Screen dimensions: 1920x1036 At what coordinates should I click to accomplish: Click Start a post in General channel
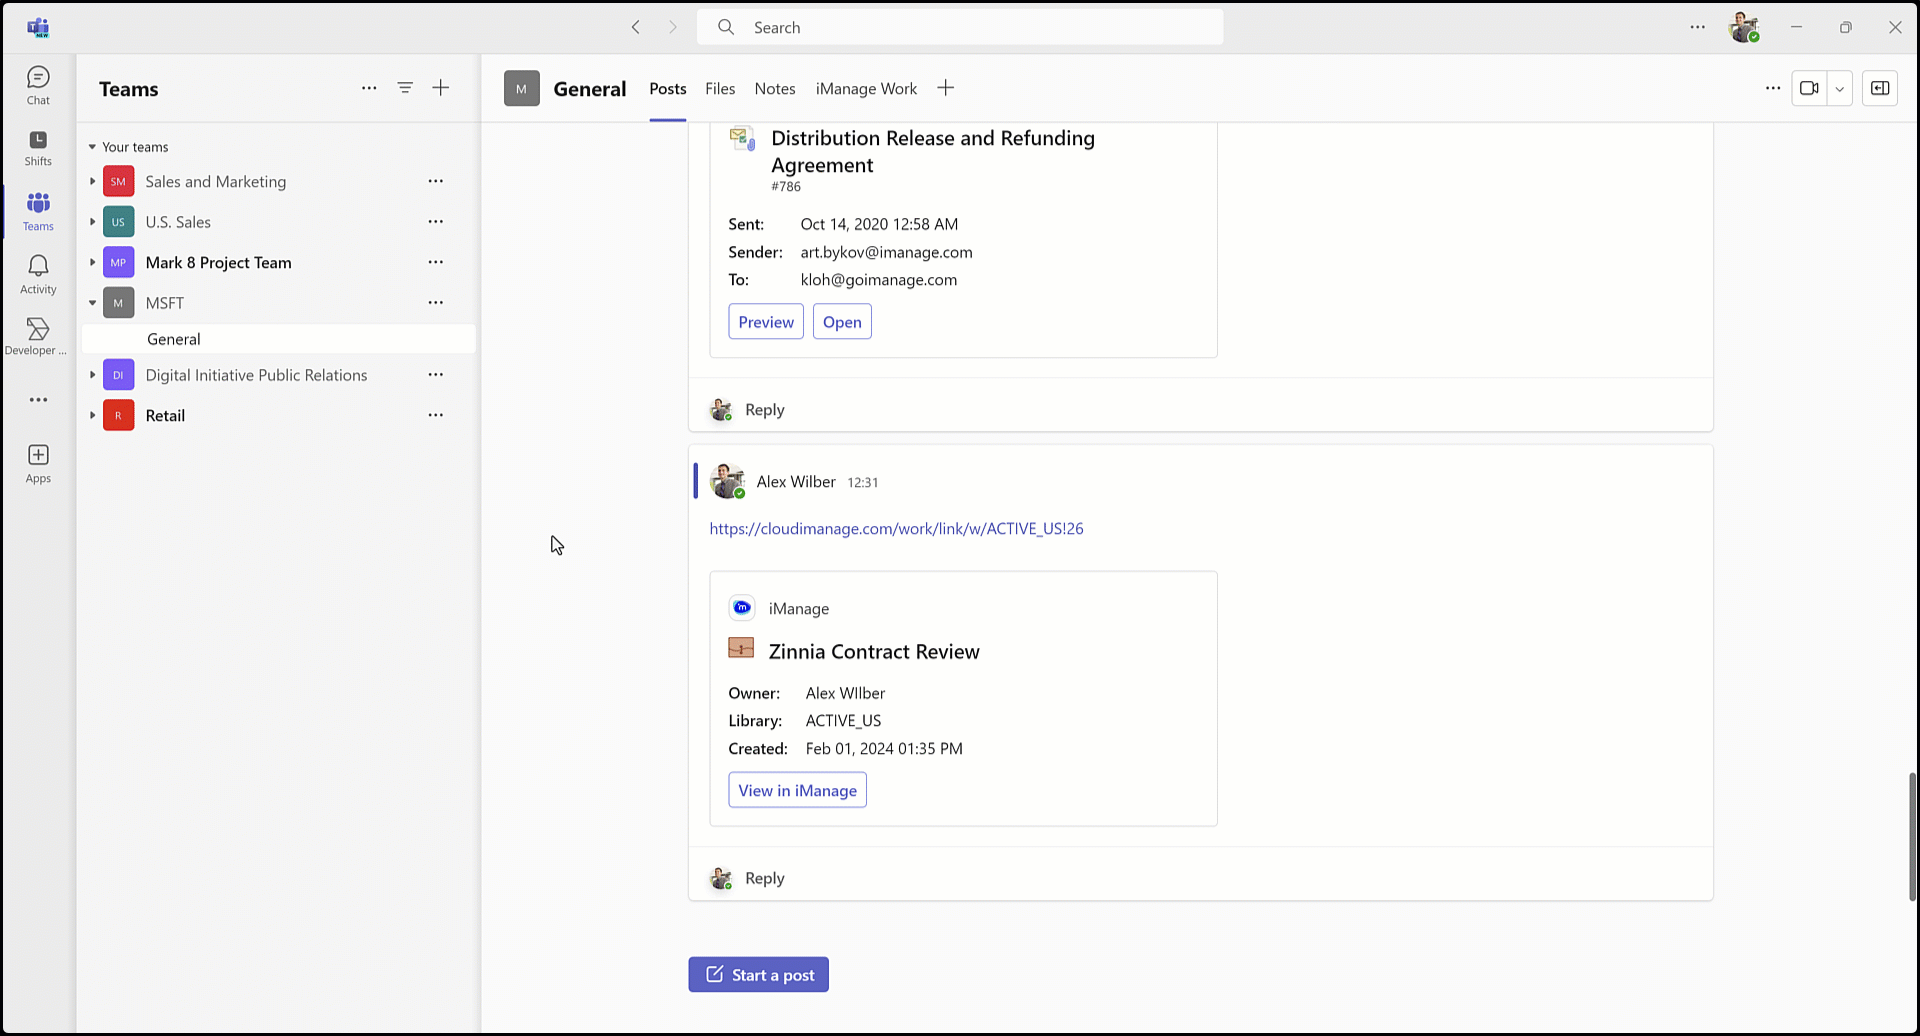[x=758, y=974]
